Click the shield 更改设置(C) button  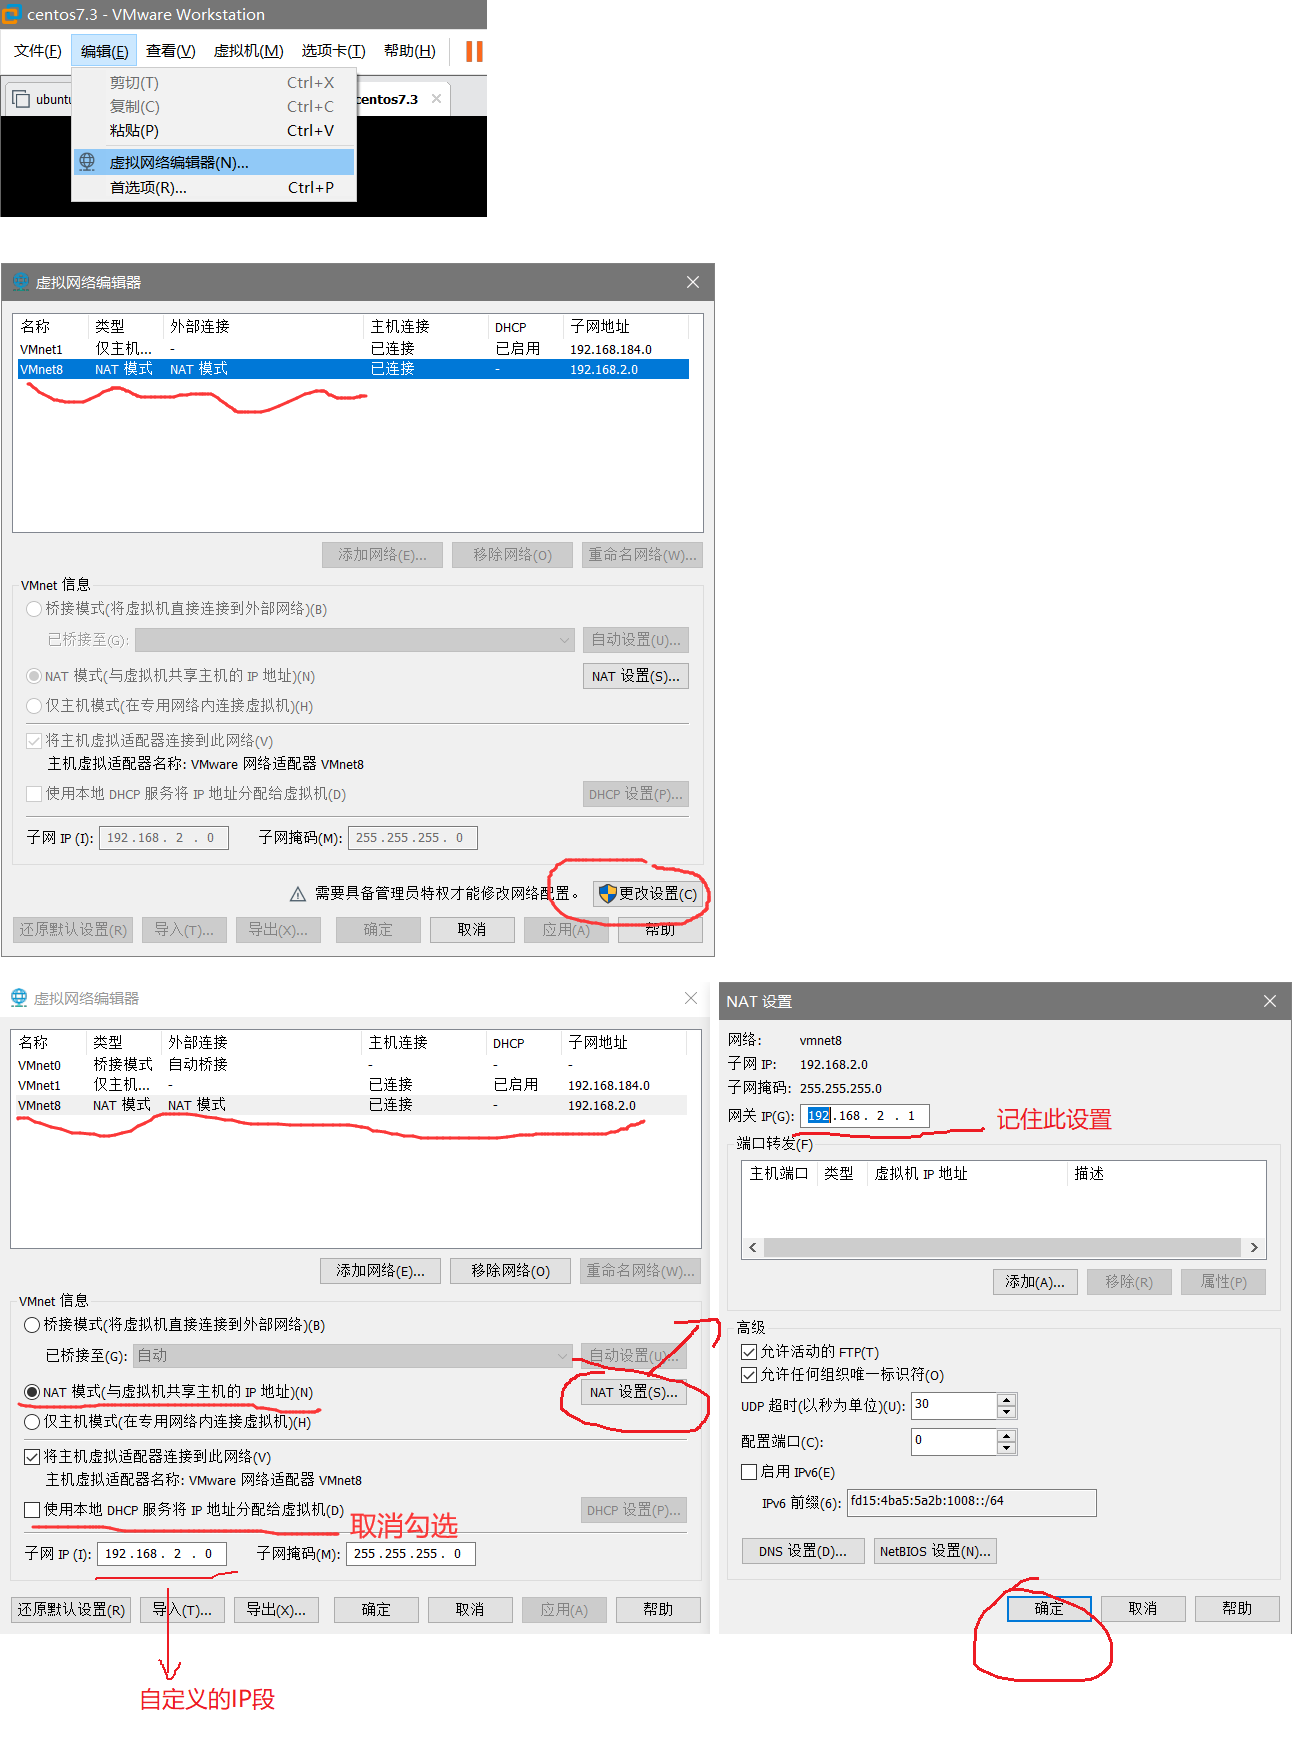(x=647, y=893)
